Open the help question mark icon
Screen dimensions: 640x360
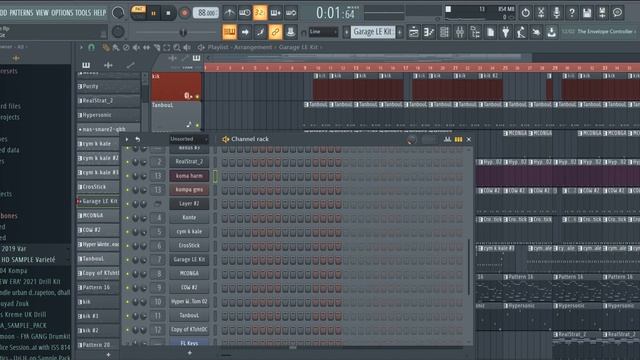point(571,13)
